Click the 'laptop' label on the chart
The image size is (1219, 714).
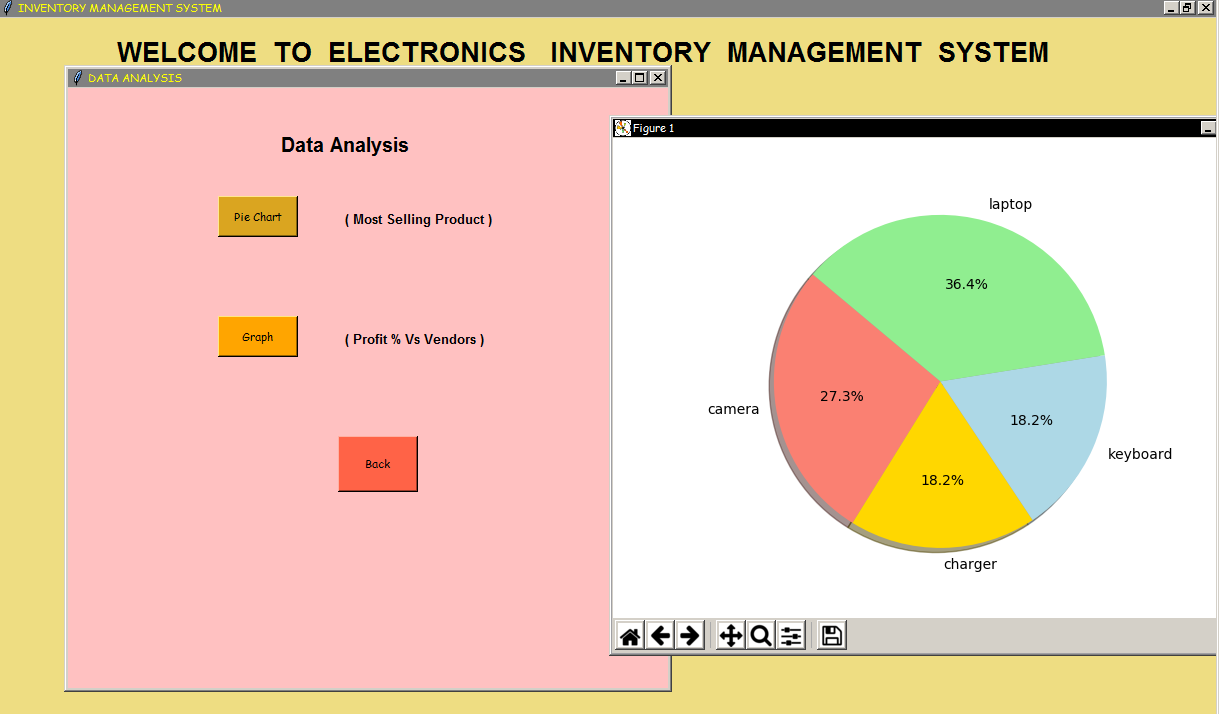[x=1010, y=204]
